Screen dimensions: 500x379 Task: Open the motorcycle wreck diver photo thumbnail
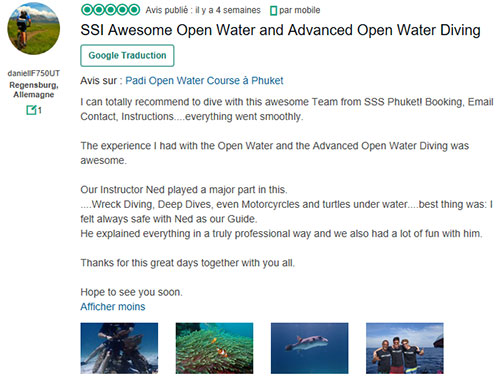pyautogui.click(x=119, y=348)
